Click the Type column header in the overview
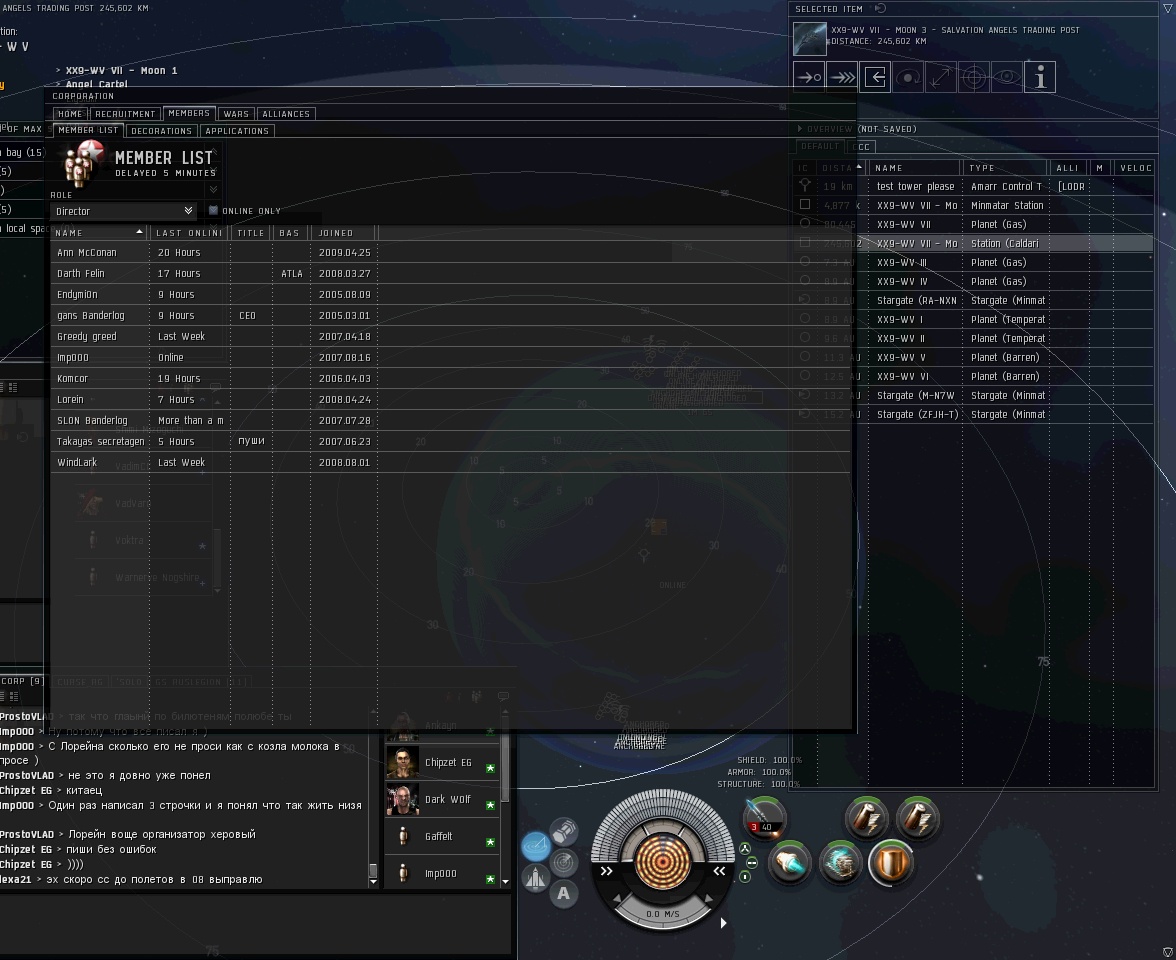The width and height of the screenshot is (1176, 960). pos(1004,168)
